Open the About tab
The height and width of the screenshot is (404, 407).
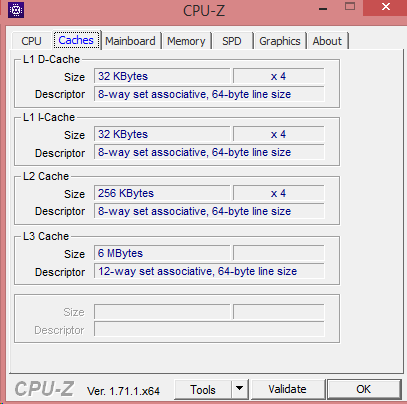[327, 41]
